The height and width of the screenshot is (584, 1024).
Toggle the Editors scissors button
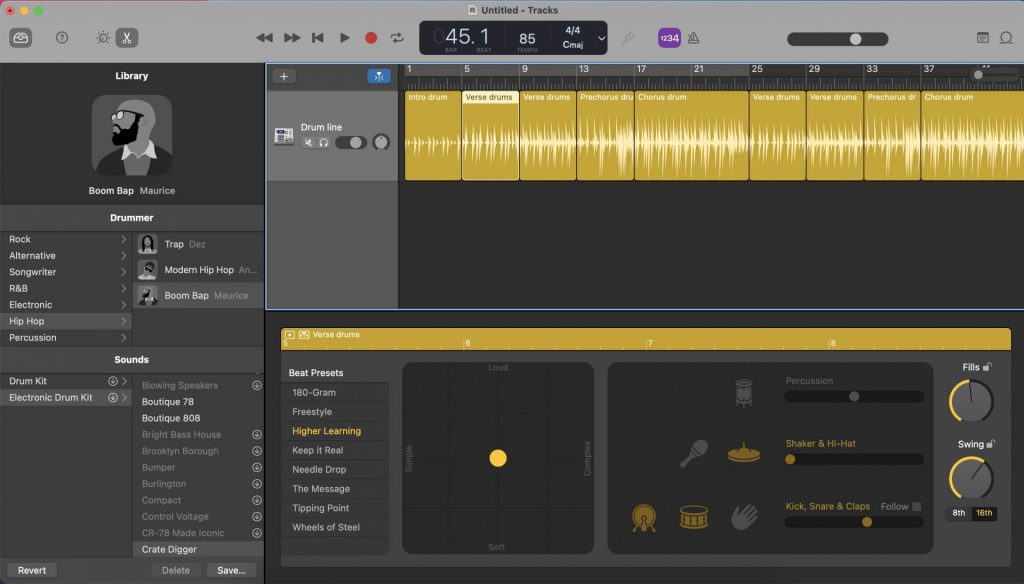click(127, 38)
